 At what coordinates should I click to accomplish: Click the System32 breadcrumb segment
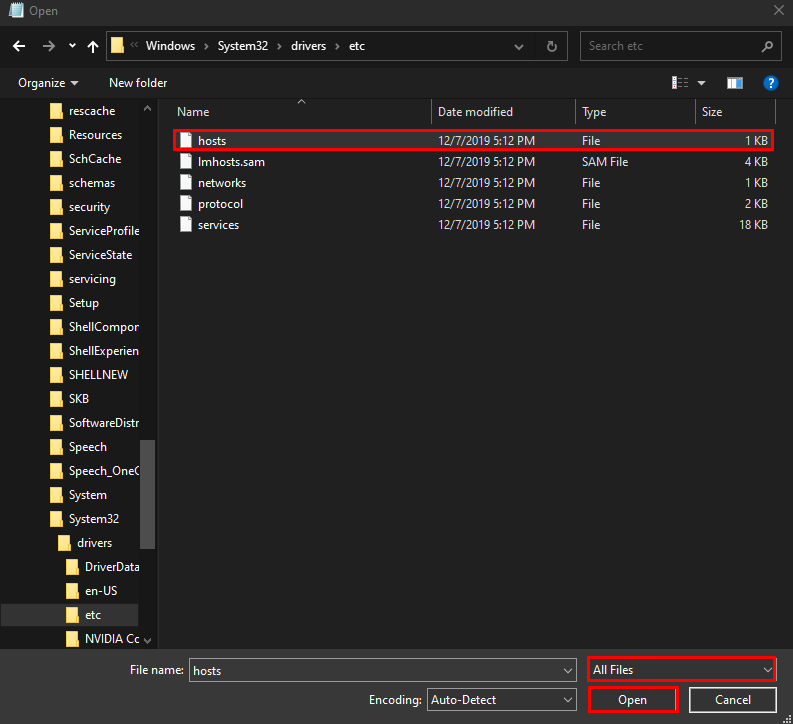243,46
